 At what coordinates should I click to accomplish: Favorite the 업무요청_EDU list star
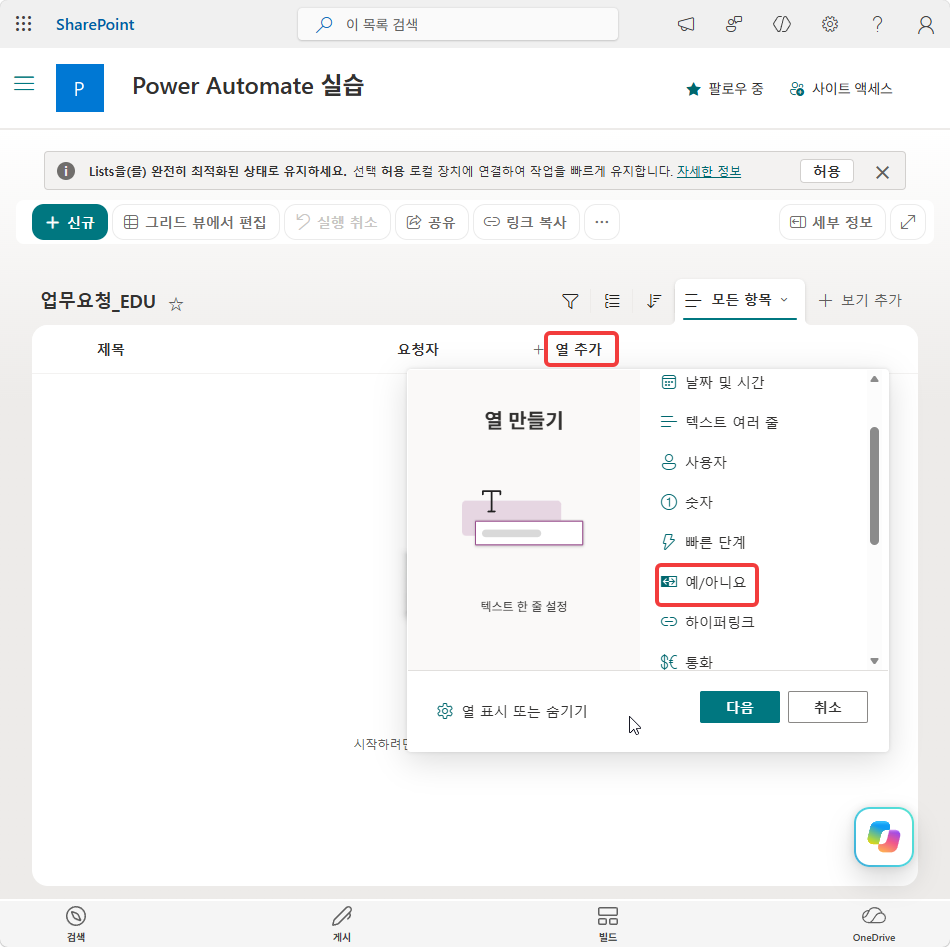tap(176, 304)
